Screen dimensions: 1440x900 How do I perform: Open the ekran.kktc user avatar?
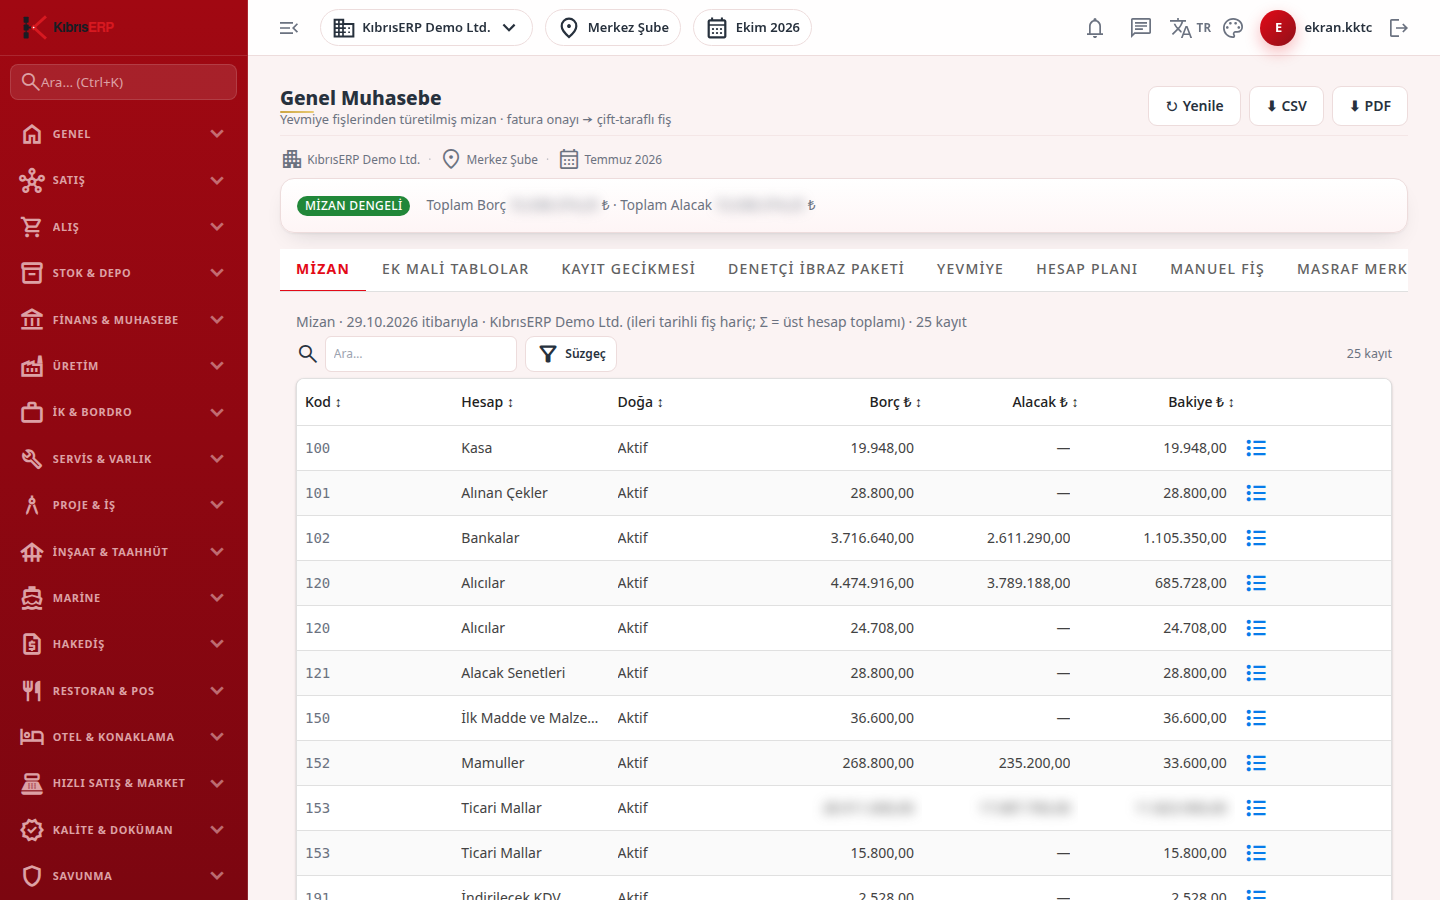[1278, 28]
